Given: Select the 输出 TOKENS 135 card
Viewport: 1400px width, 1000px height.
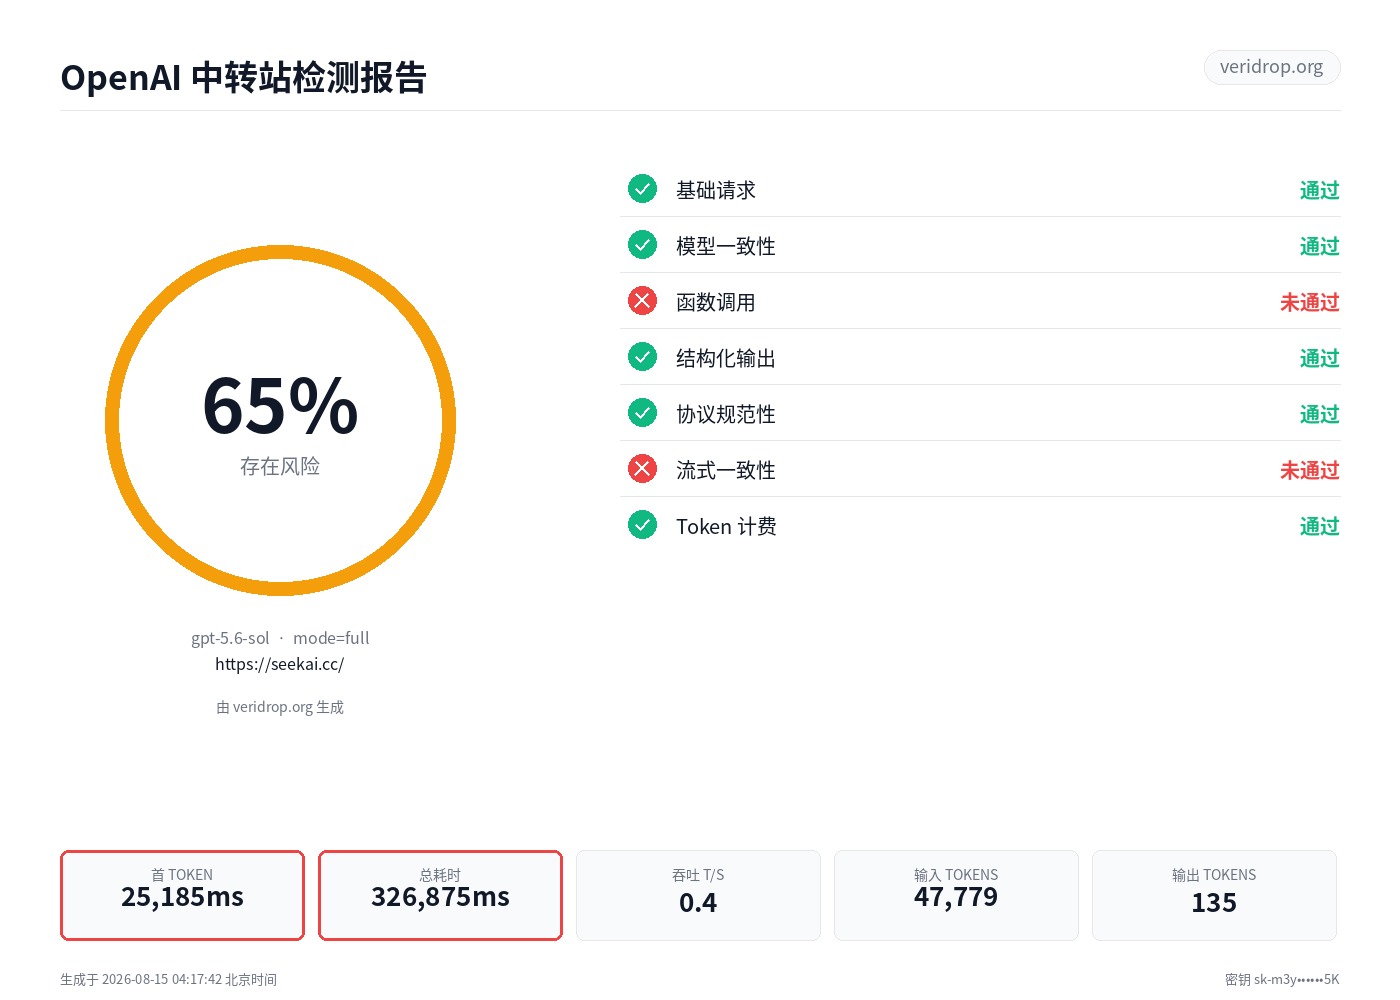Looking at the screenshot, I should (1214, 895).
